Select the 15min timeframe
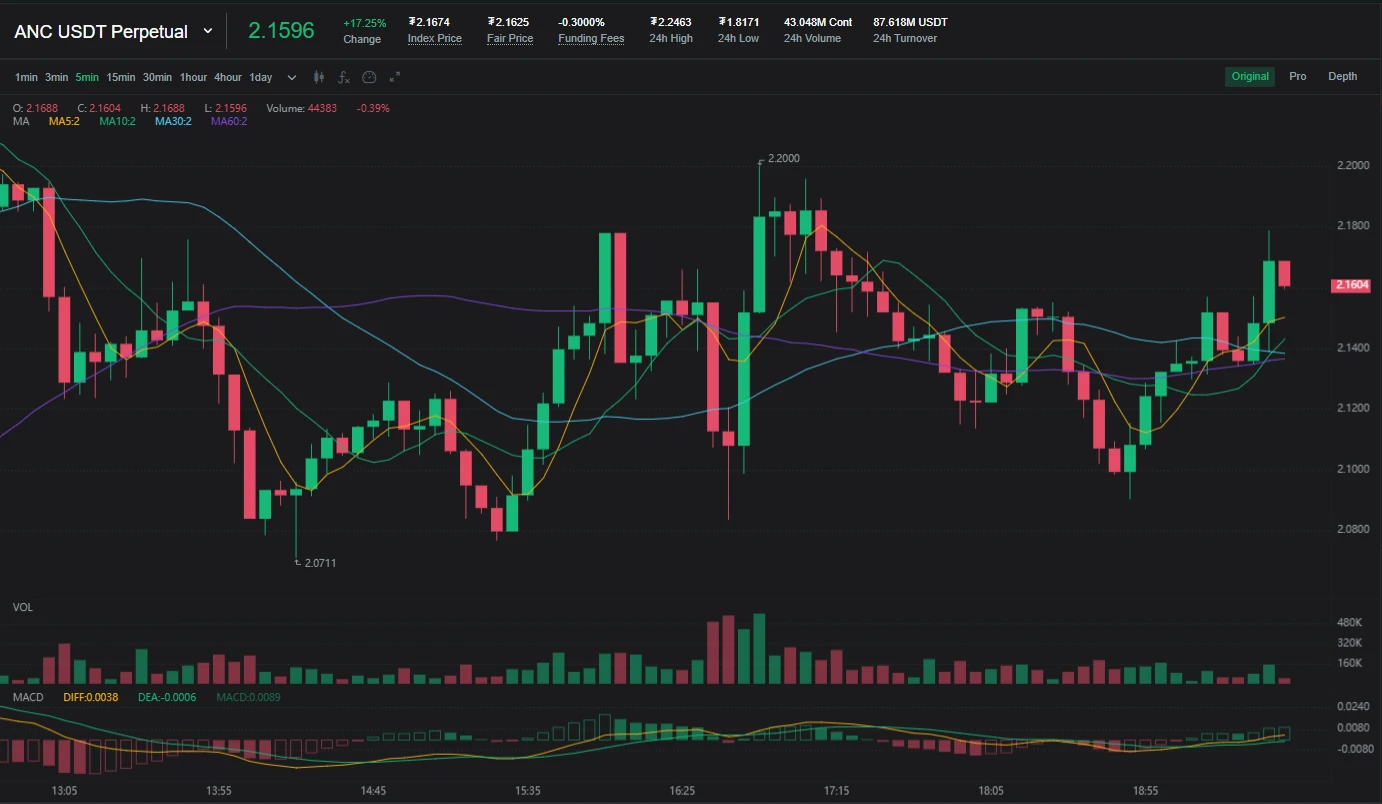1382x804 pixels. (121, 77)
